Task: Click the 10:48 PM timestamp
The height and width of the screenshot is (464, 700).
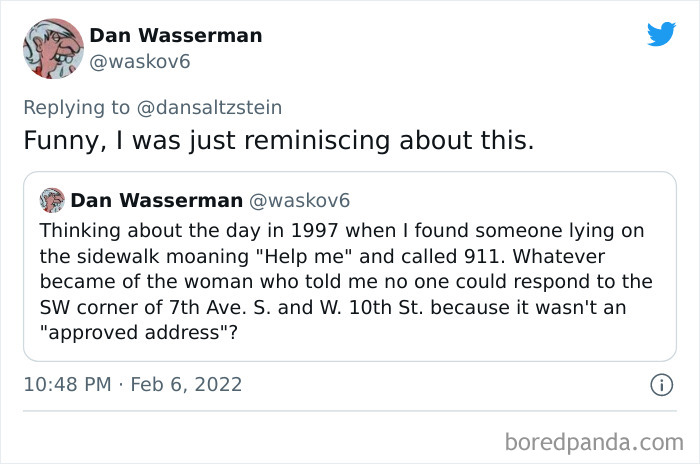Action: click(x=69, y=384)
